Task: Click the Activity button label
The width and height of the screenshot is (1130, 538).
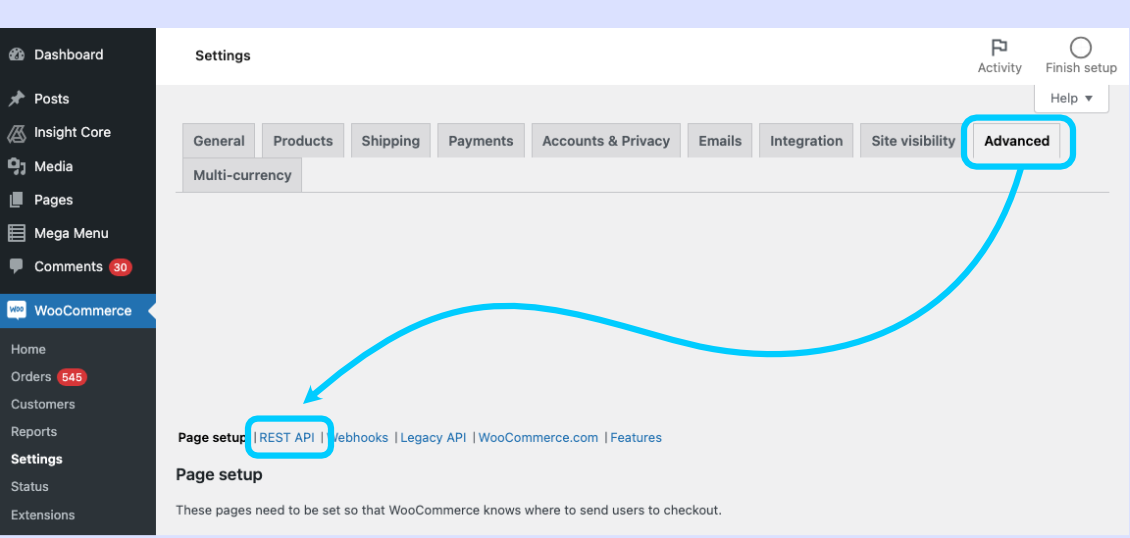Action: (x=1000, y=68)
